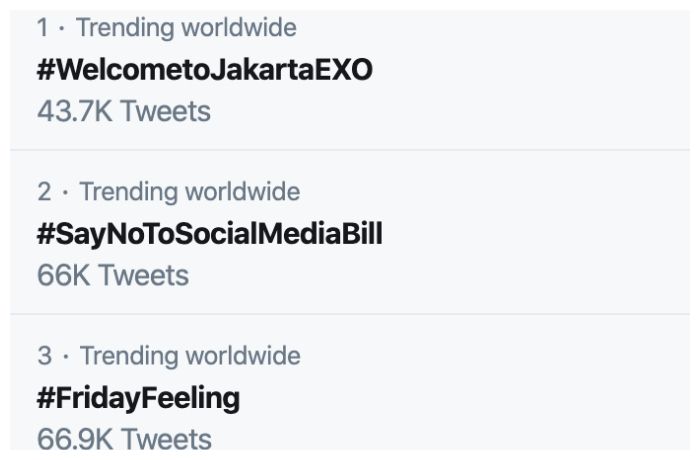Click the first trend's "Trending worldwide" label

(185, 28)
